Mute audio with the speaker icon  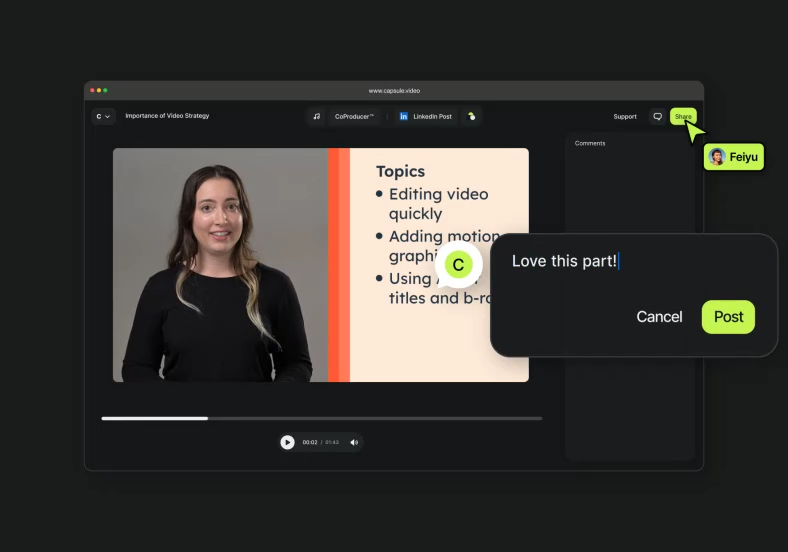[x=354, y=442]
